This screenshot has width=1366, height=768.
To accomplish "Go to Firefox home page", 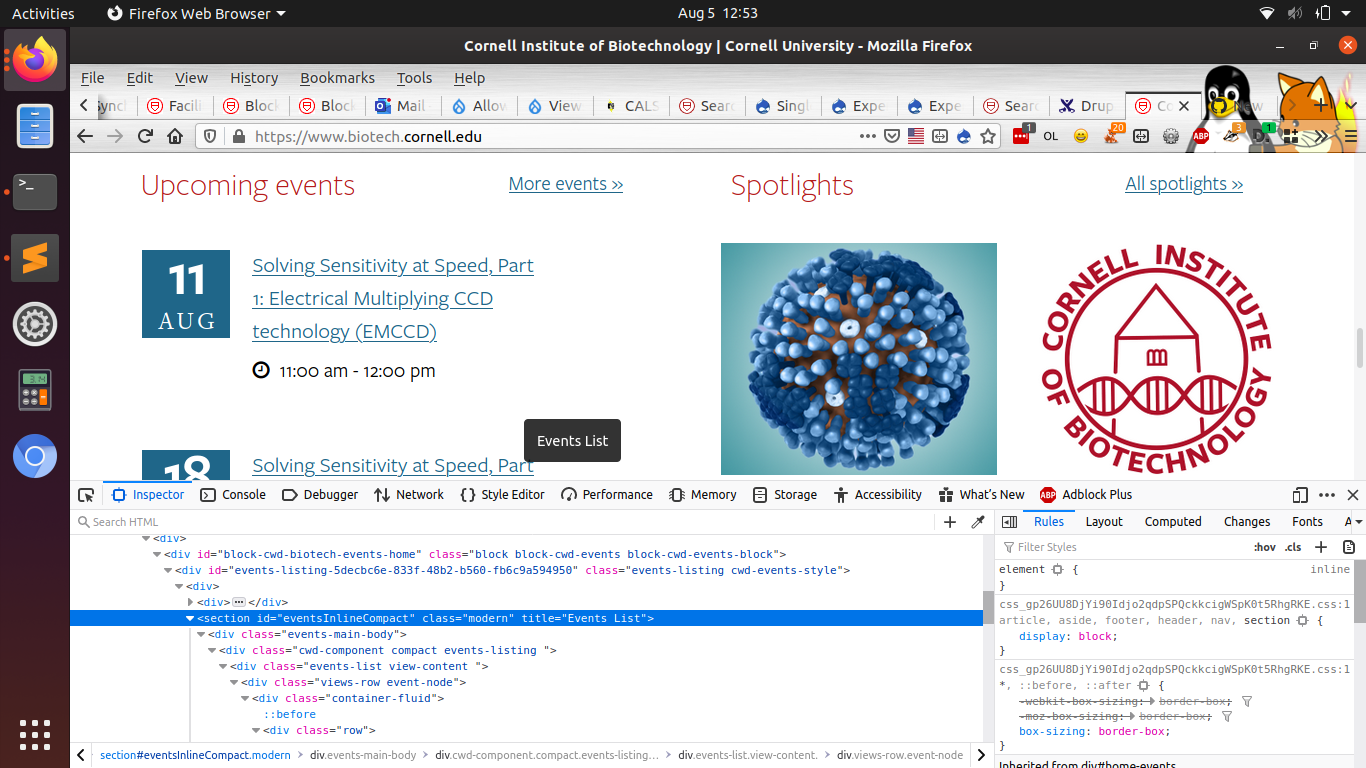I will [175, 136].
